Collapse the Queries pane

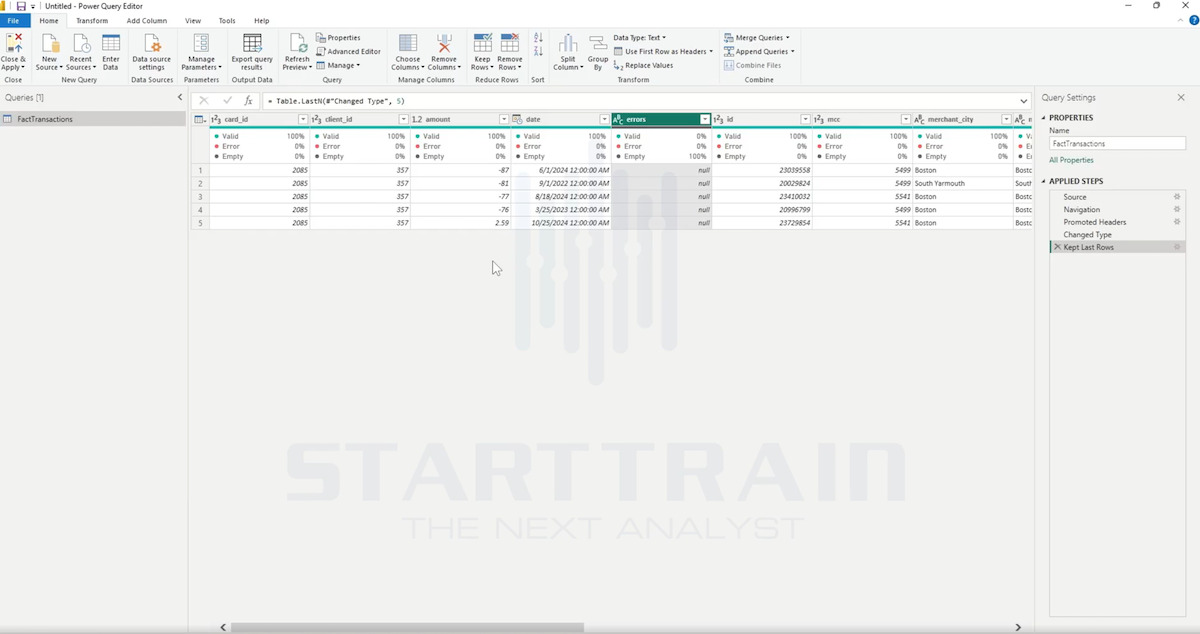pyautogui.click(x=180, y=97)
